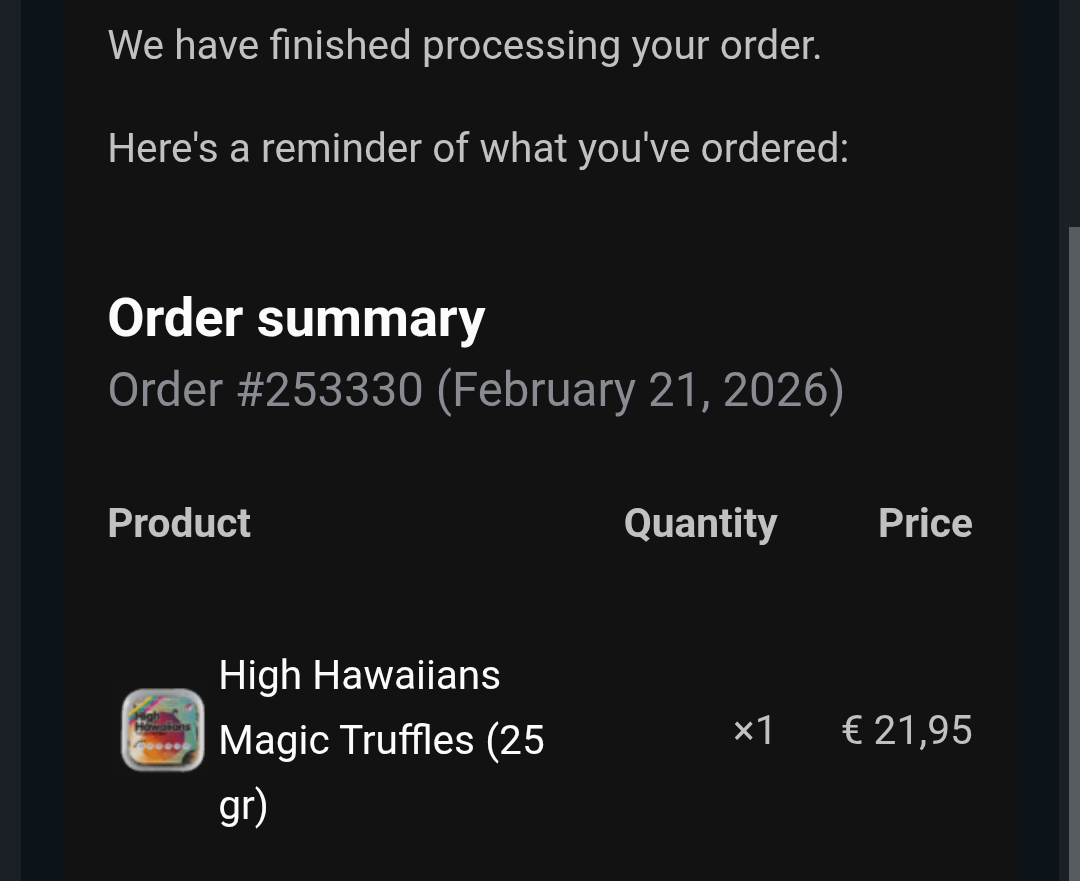Open the "High Hawaiians" product name line
Viewport: 1080px width, 881px height.
[x=359, y=675]
